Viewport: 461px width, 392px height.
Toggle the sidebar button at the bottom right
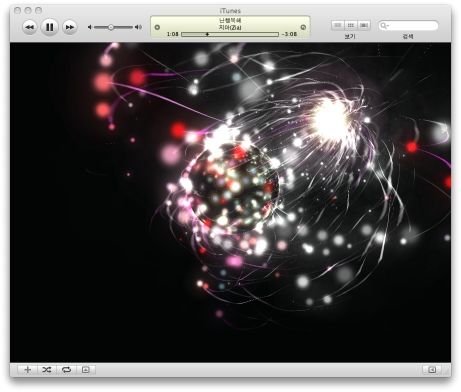(432, 370)
